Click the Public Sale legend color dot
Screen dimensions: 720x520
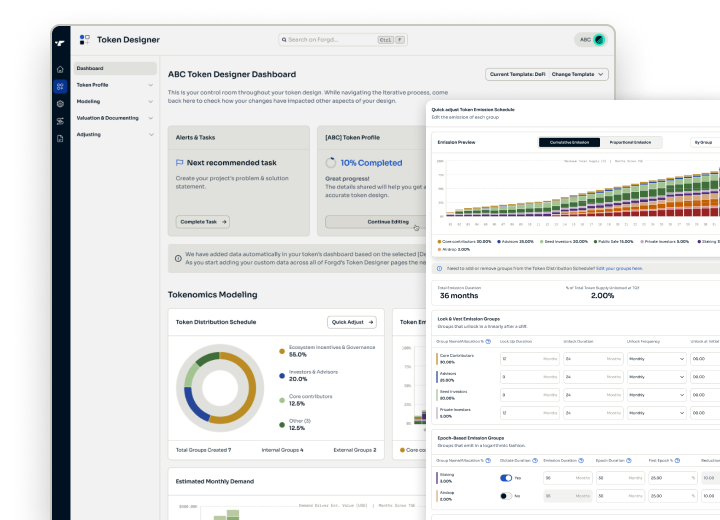point(594,241)
